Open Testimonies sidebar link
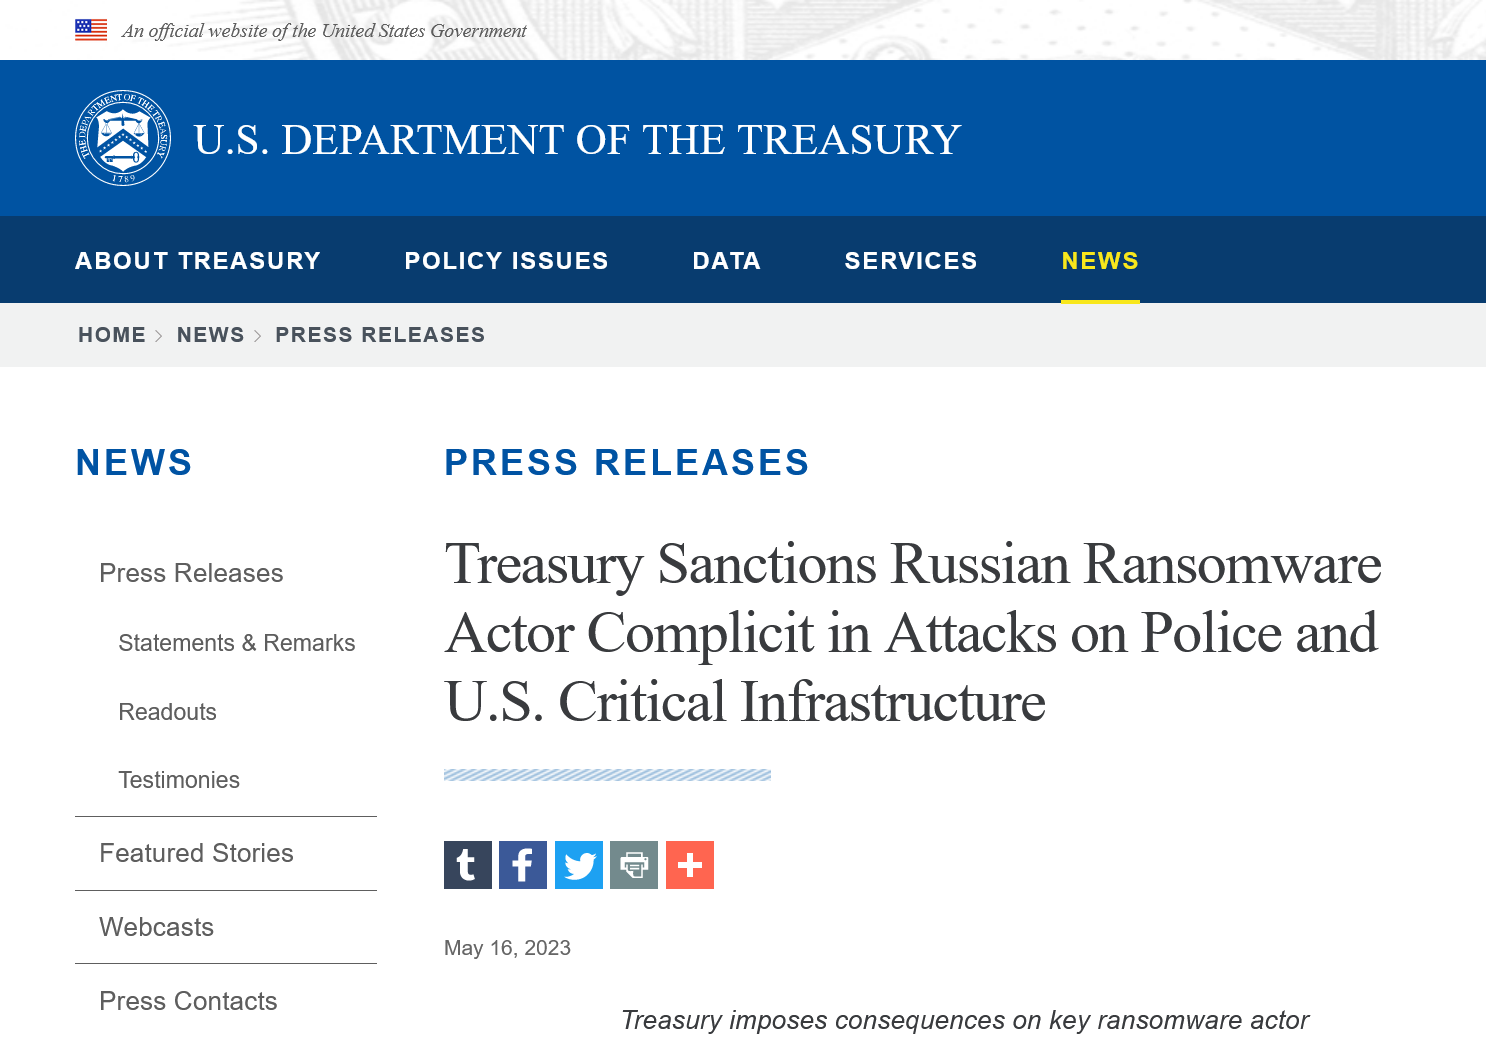 click(x=179, y=780)
